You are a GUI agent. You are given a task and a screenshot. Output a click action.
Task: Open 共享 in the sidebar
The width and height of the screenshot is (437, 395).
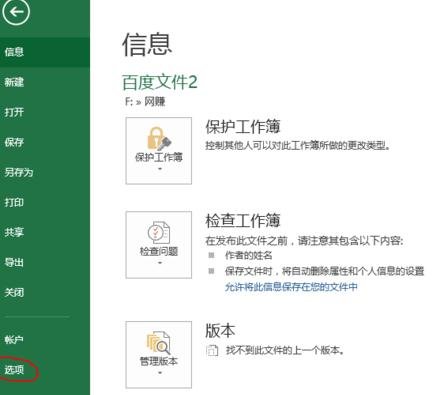[x=45, y=232]
